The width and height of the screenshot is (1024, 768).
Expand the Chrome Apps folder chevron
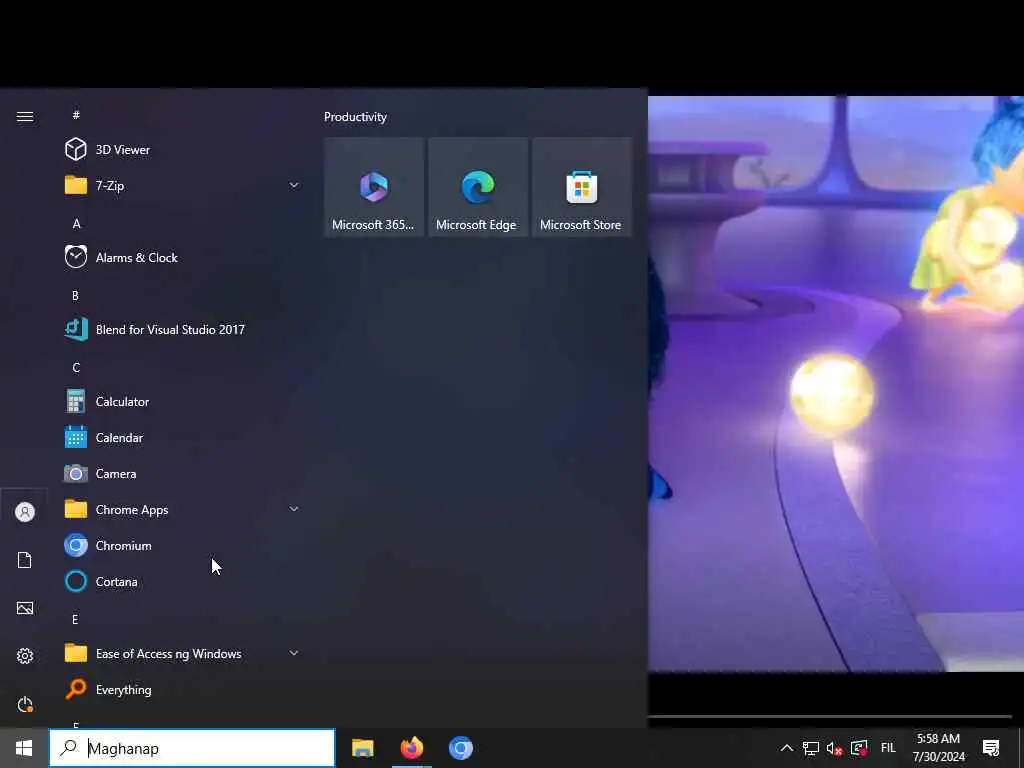coord(294,509)
